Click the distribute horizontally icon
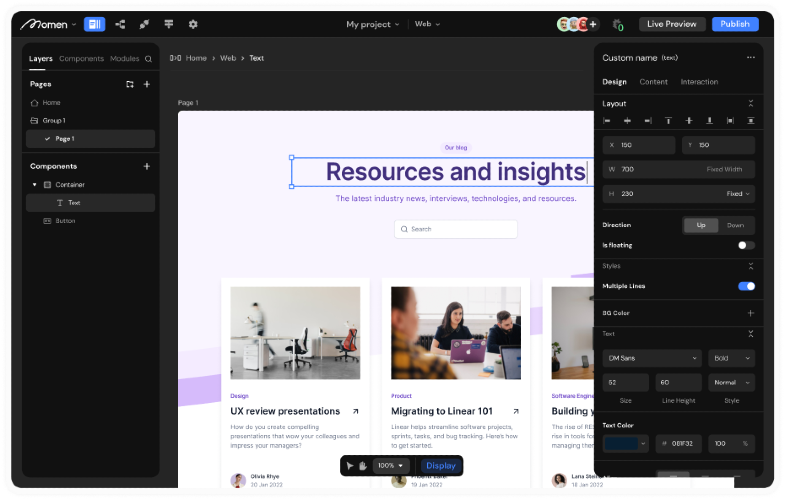This screenshot has height=500, width=785. tap(730, 121)
